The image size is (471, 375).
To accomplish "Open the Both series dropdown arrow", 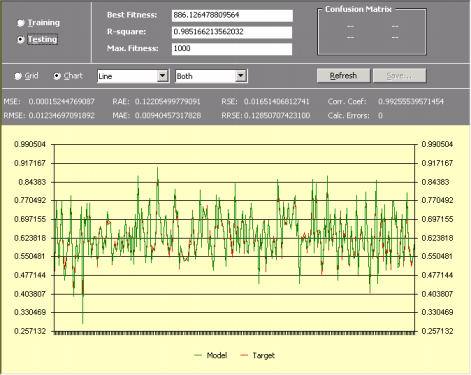I will pyautogui.click(x=241, y=76).
